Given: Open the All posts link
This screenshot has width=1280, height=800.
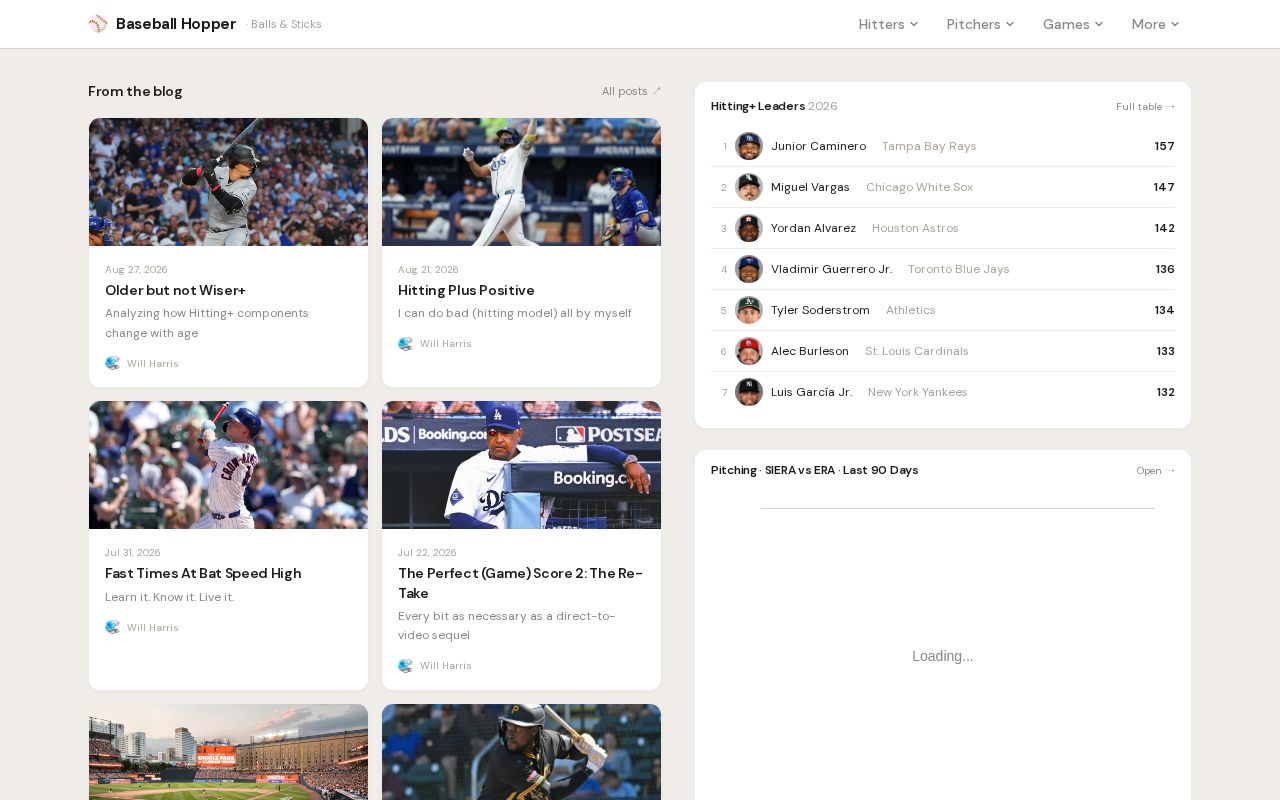Looking at the screenshot, I should [631, 91].
